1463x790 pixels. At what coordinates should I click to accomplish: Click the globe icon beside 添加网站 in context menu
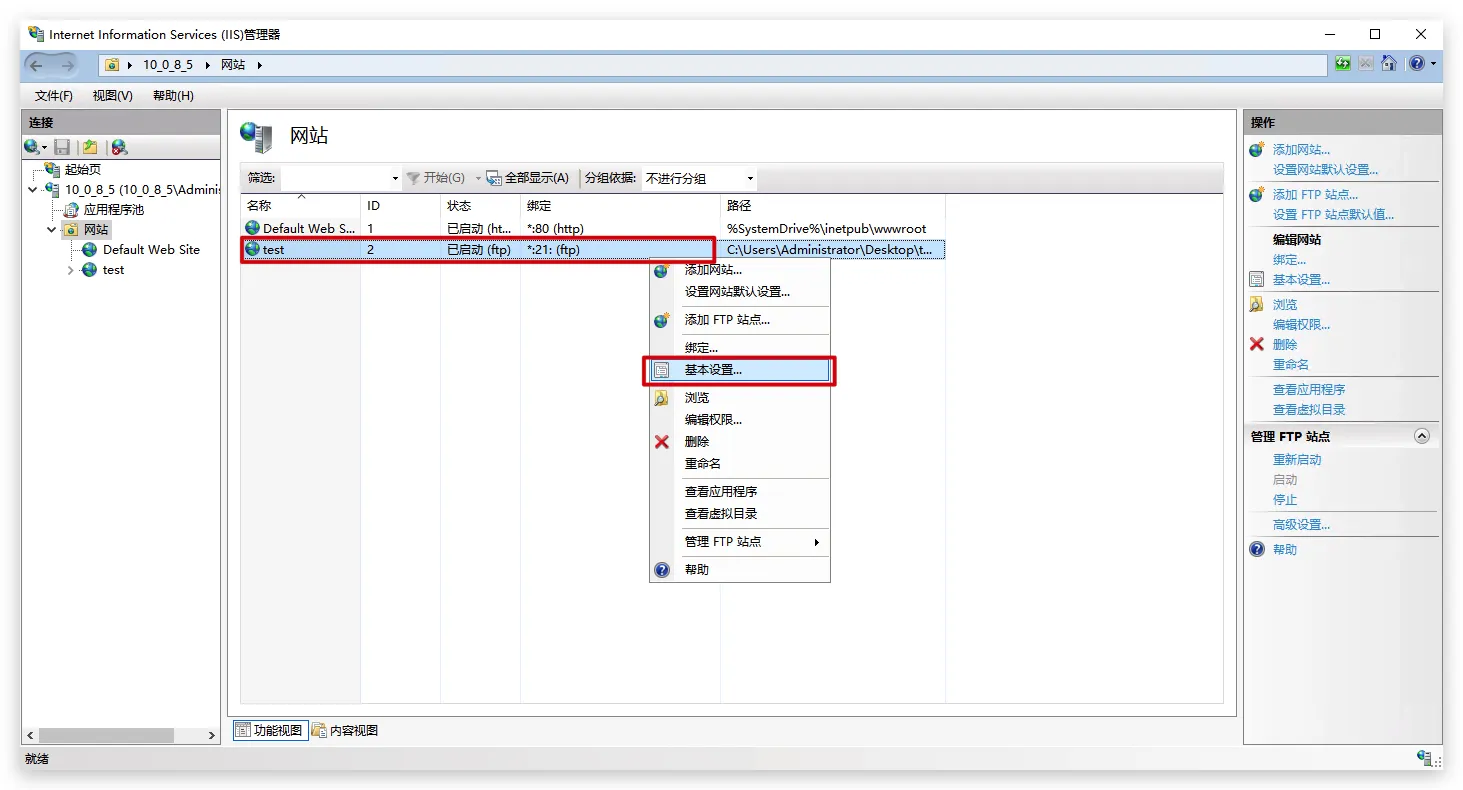[661, 270]
